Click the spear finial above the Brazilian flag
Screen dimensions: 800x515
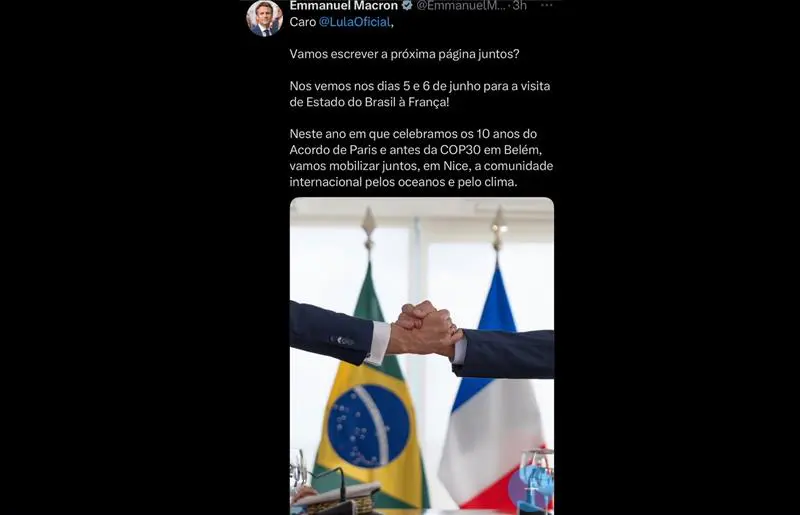tap(368, 228)
